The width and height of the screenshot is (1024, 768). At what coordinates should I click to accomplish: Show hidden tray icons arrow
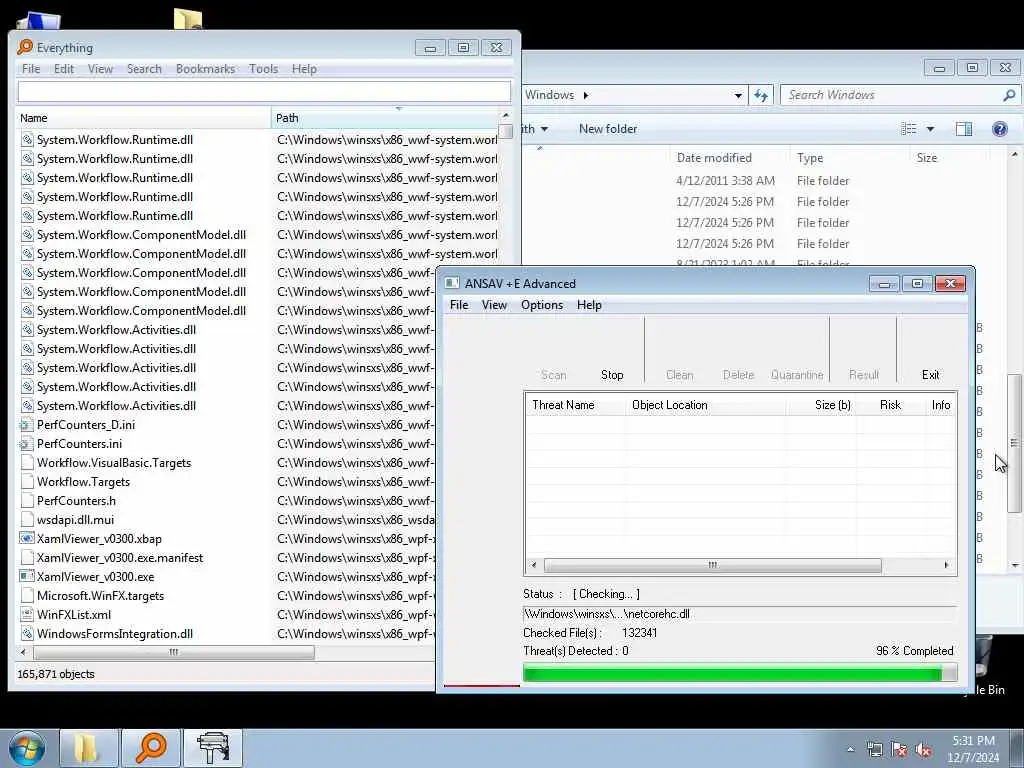click(x=850, y=749)
